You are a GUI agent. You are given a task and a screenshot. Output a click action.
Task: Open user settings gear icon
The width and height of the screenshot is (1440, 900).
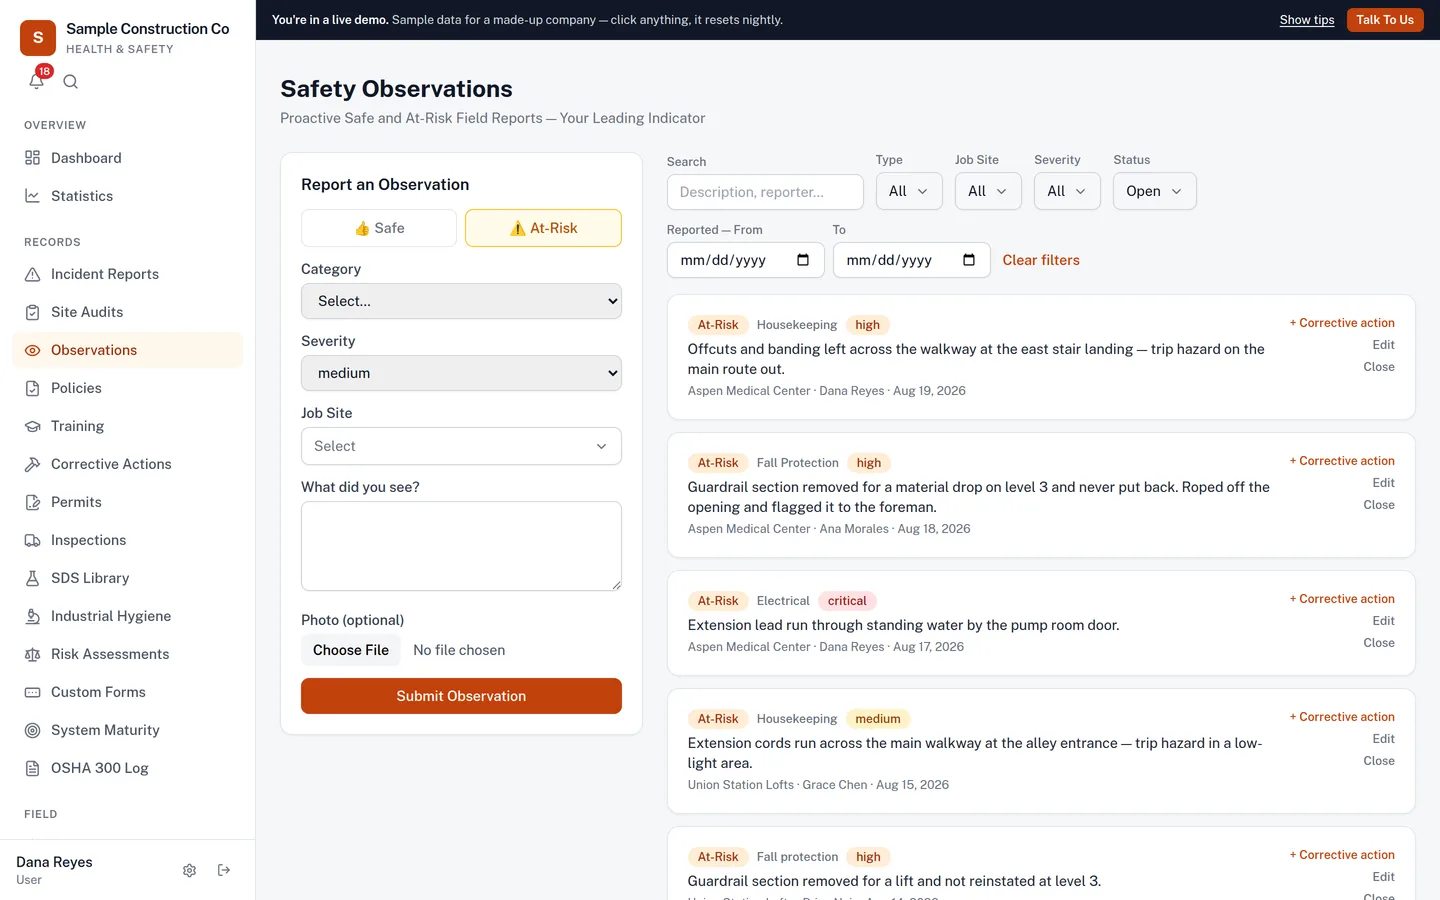click(190, 870)
